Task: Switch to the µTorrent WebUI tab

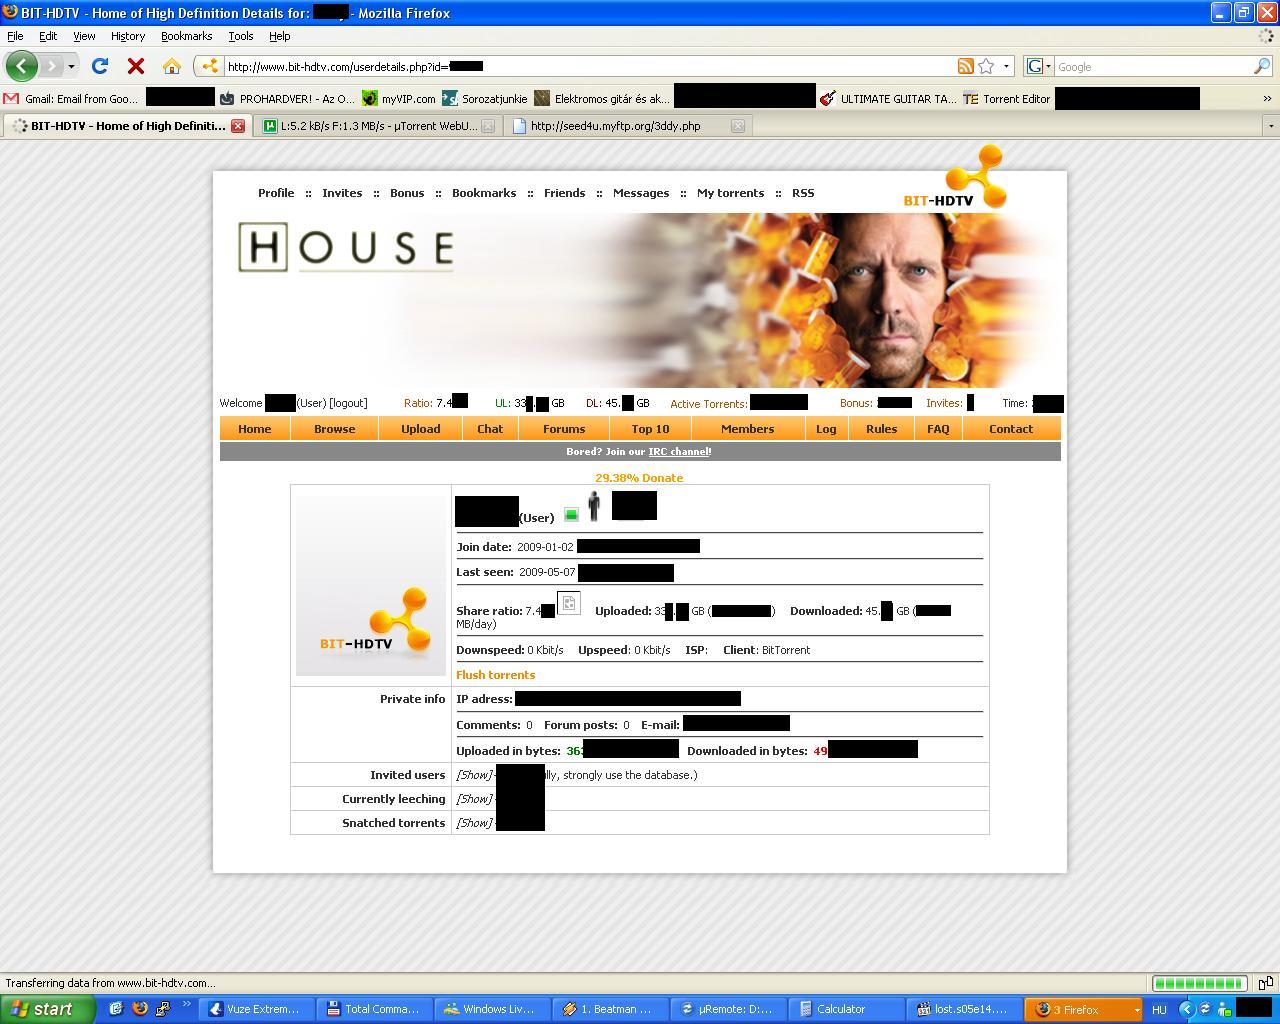Action: click(379, 126)
